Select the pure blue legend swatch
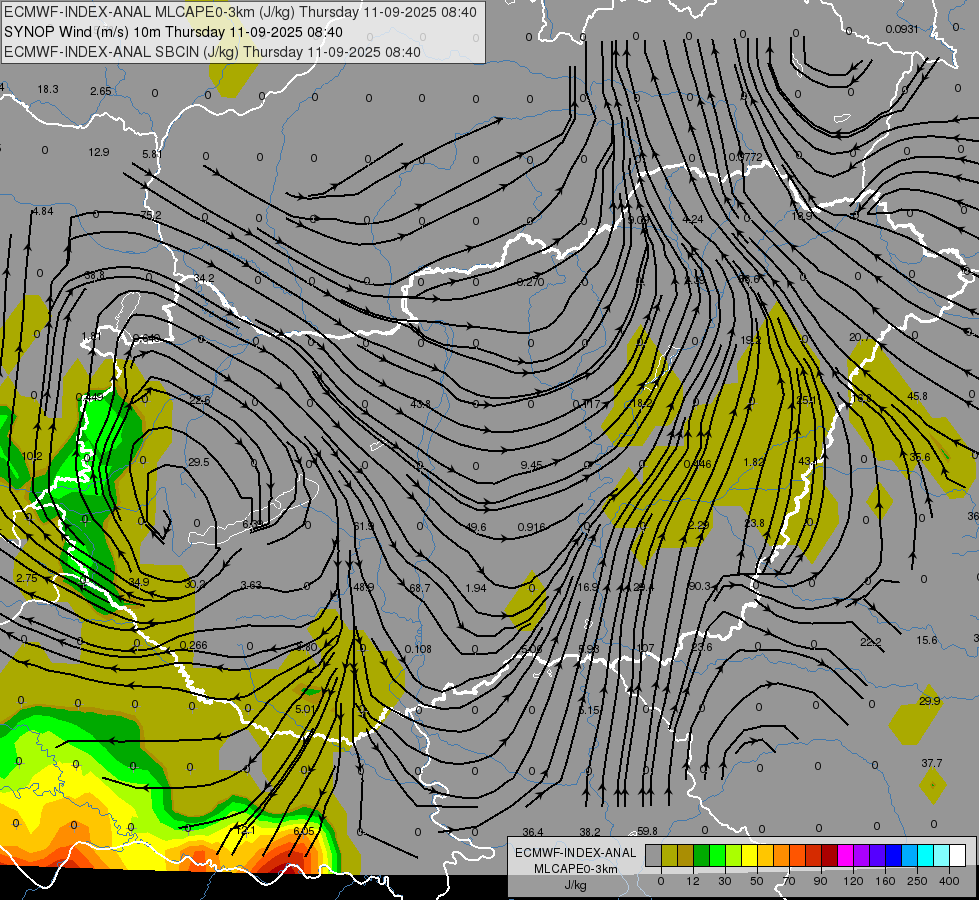This screenshot has height=900, width=979. pos(893,856)
